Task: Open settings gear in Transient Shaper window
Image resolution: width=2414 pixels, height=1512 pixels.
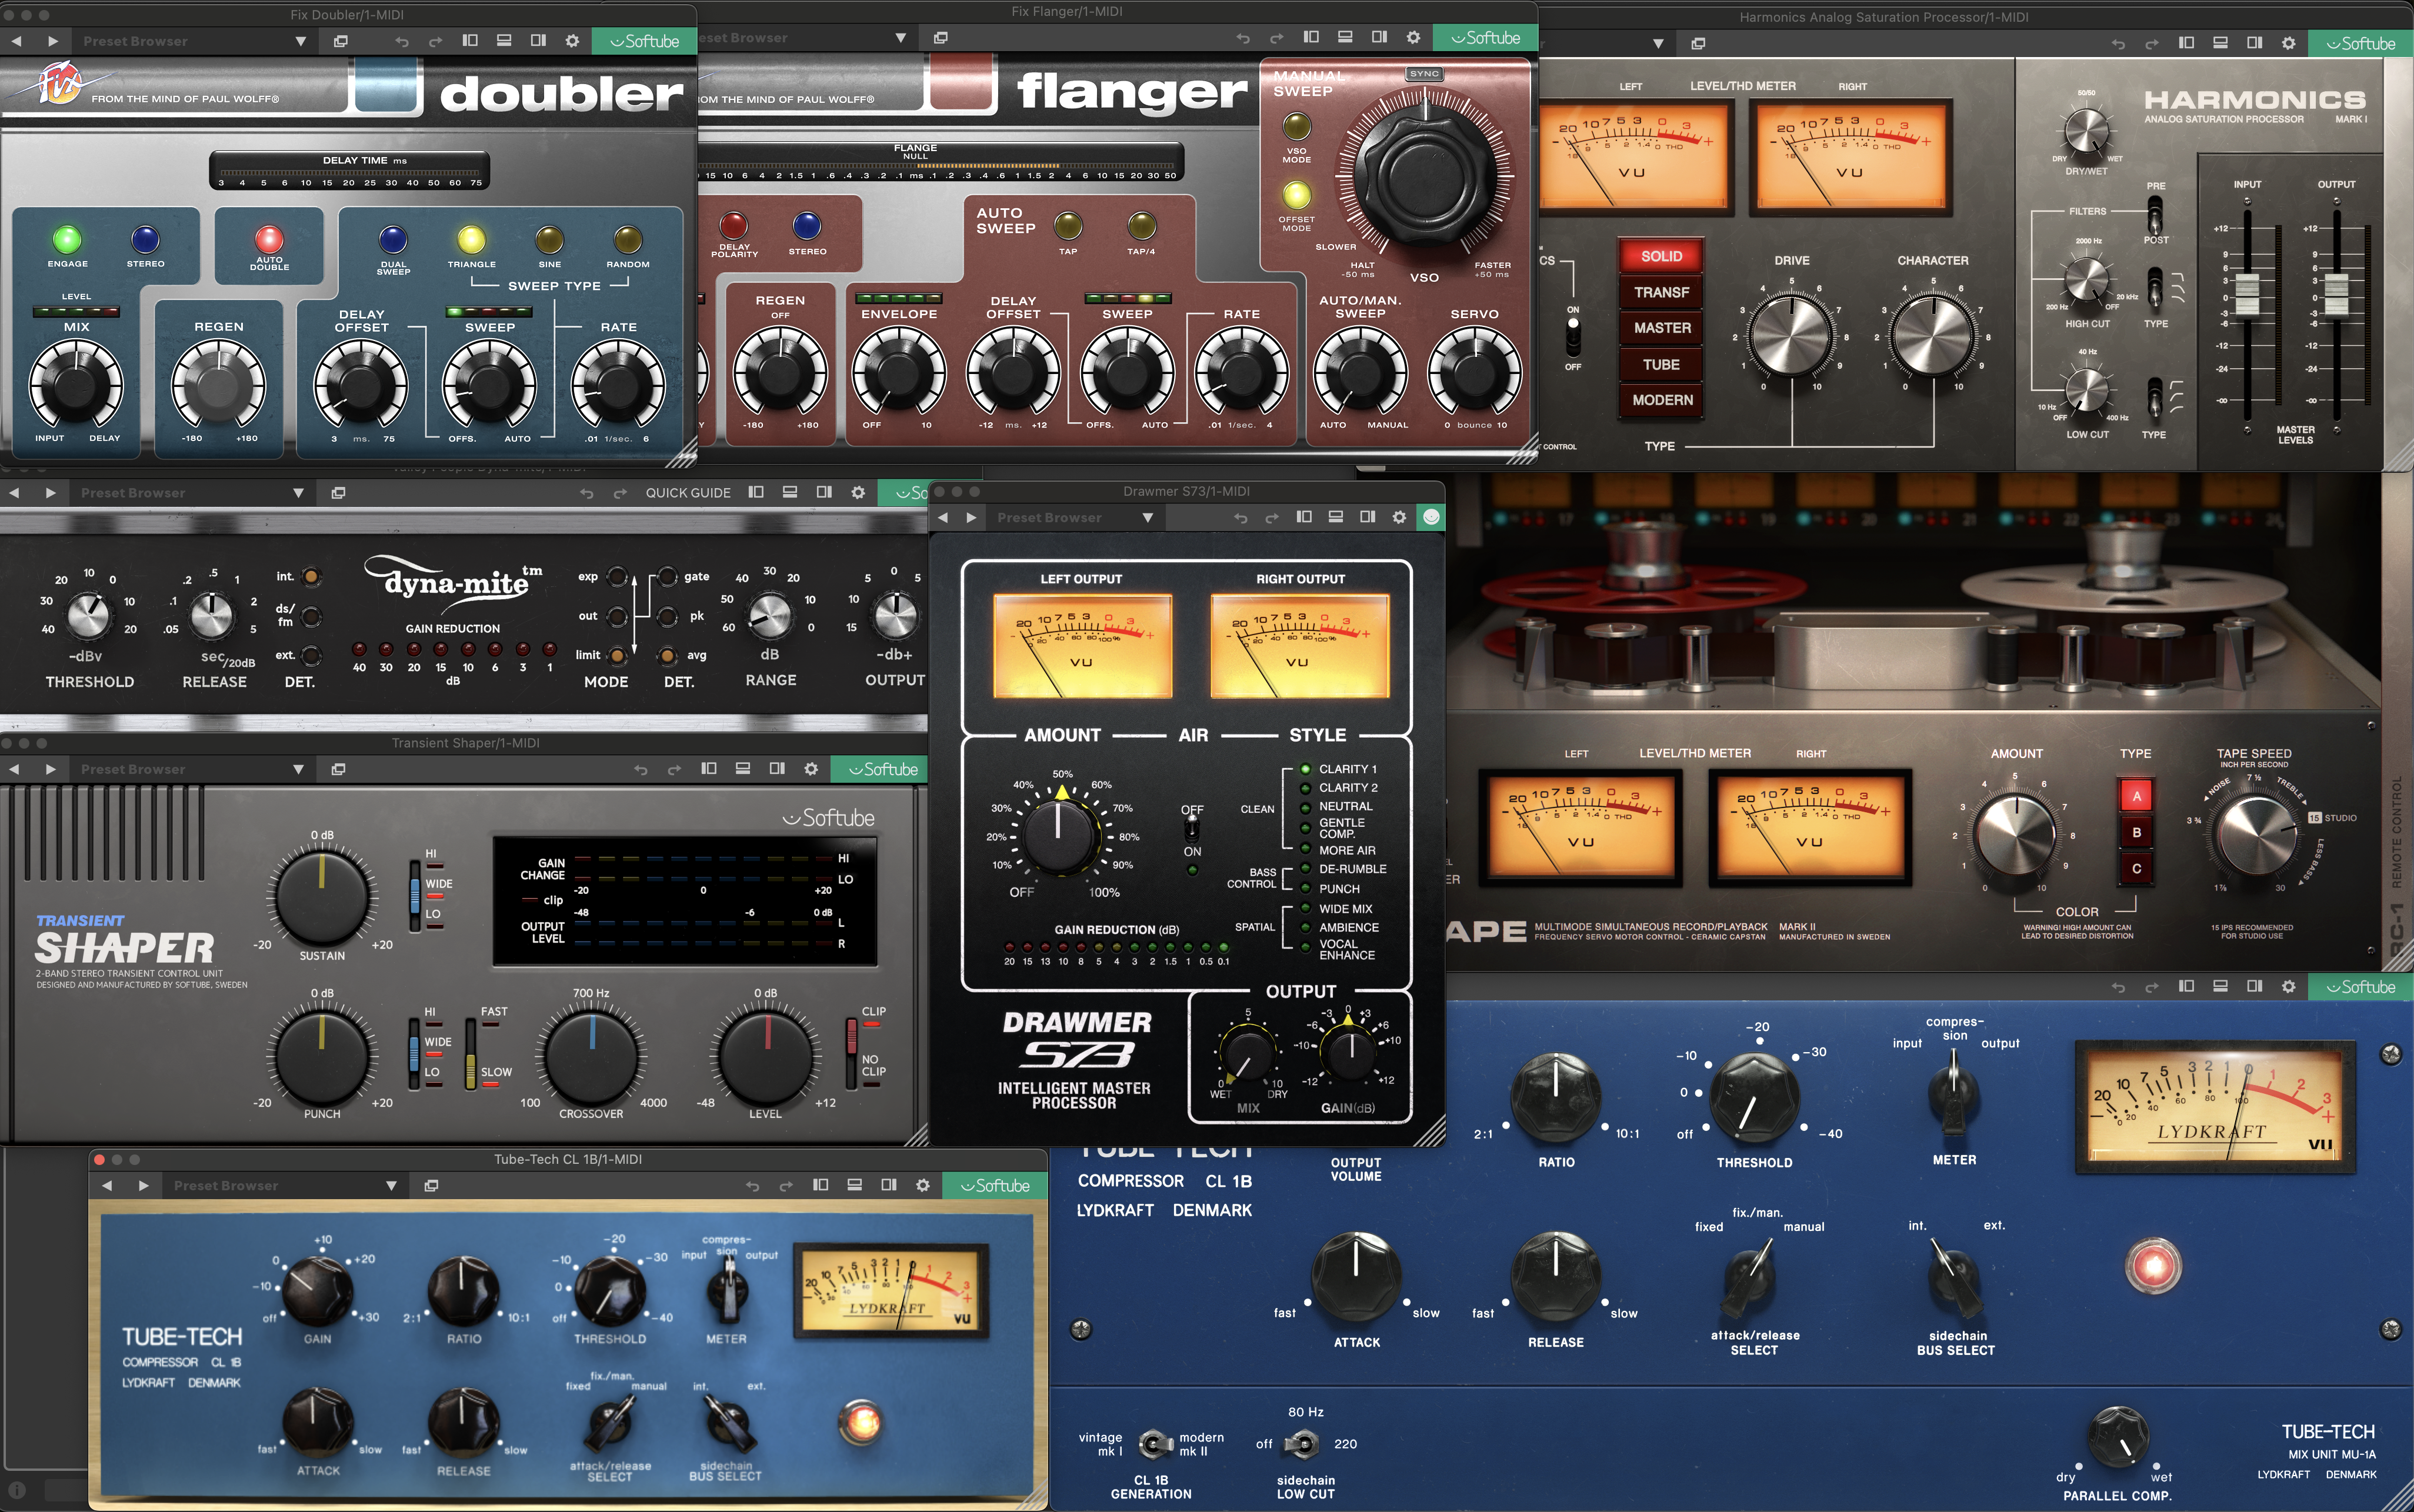Action: [811, 768]
